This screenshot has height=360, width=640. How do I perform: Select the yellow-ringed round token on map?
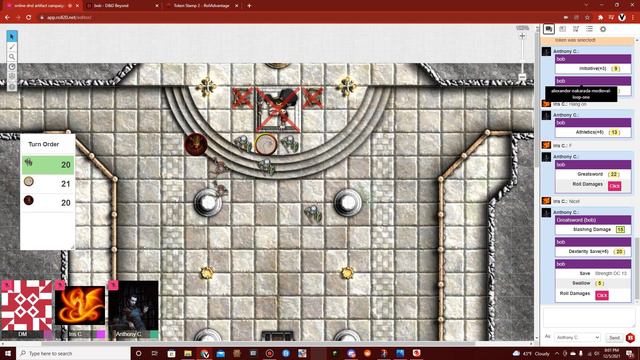(266, 144)
